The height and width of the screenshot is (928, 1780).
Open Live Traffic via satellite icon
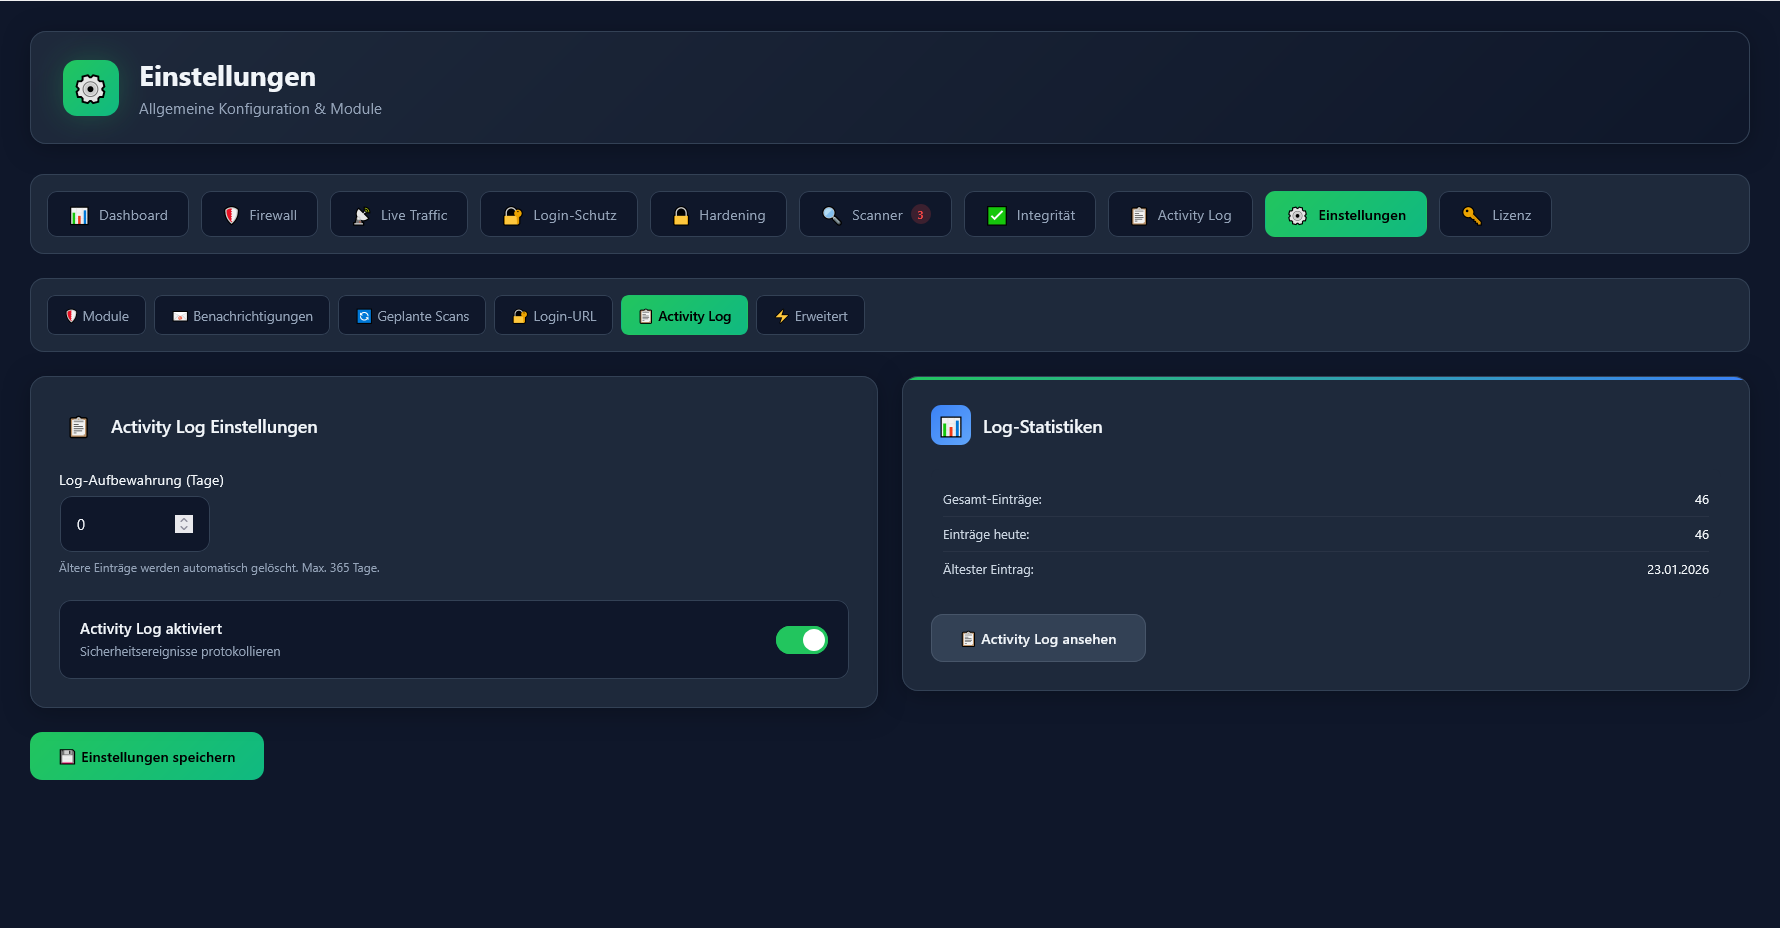pos(362,215)
